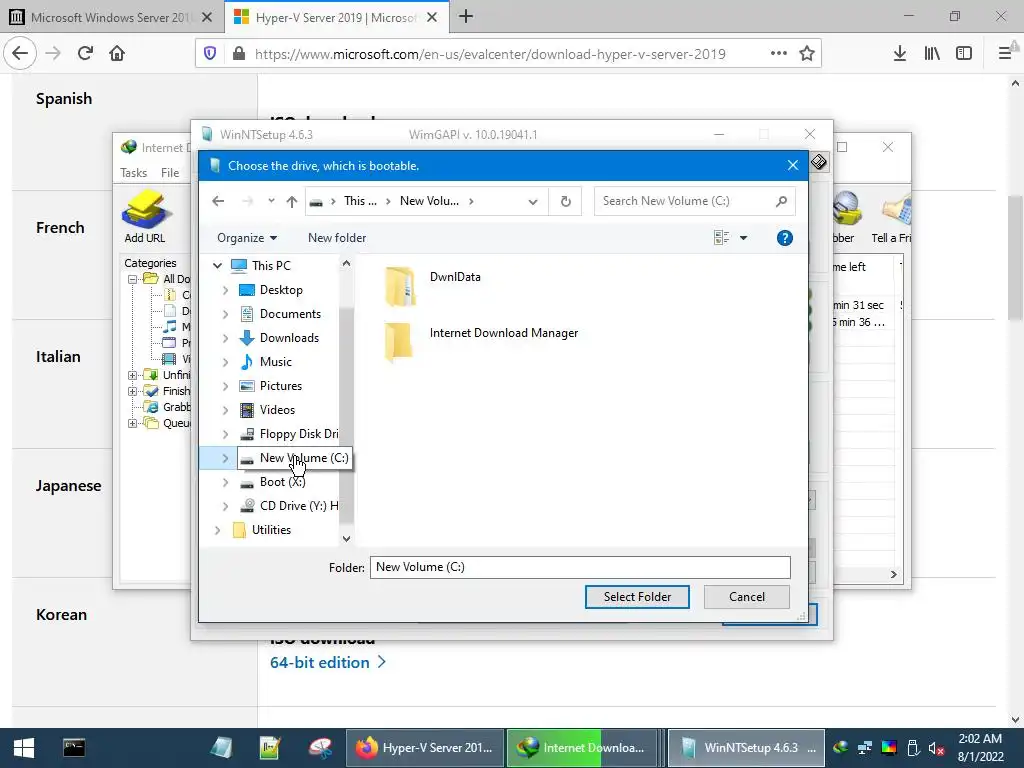The width and height of the screenshot is (1024, 768).
Task: Click the navigation tree scroll down arrow
Action: 346,539
